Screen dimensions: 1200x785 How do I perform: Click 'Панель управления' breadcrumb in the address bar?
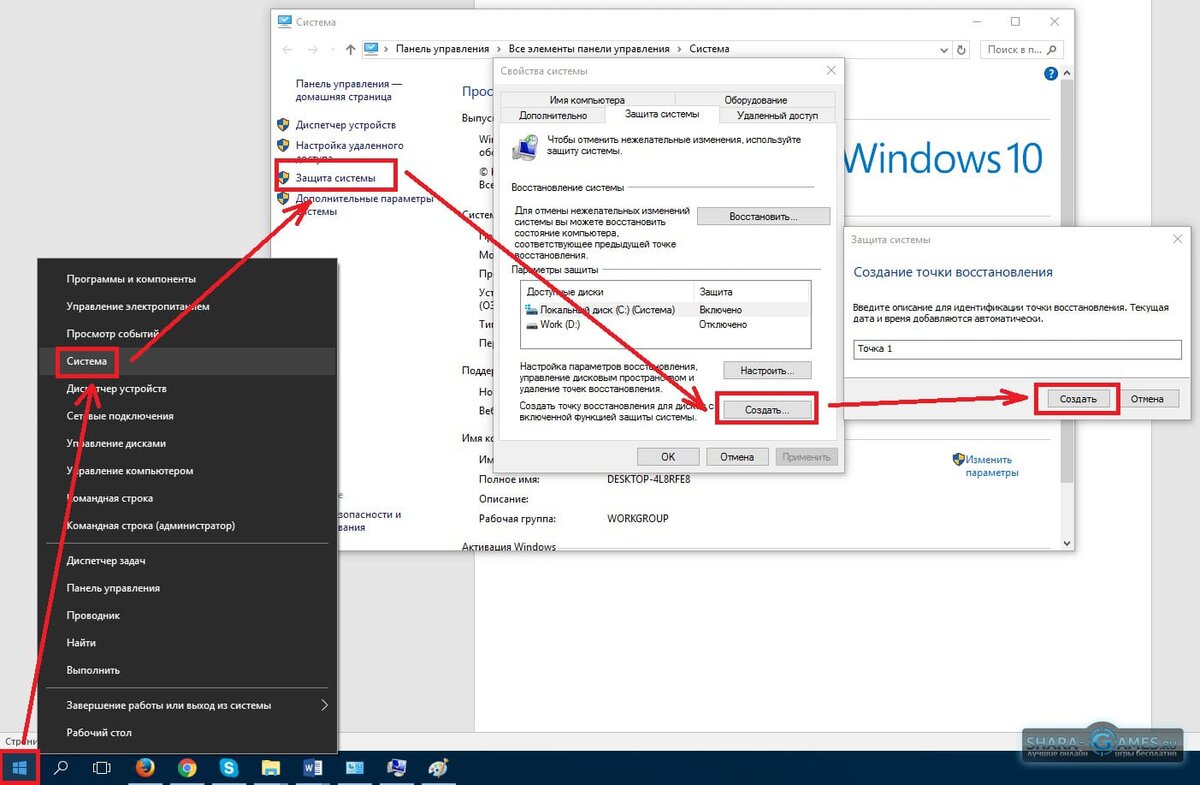[442, 49]
